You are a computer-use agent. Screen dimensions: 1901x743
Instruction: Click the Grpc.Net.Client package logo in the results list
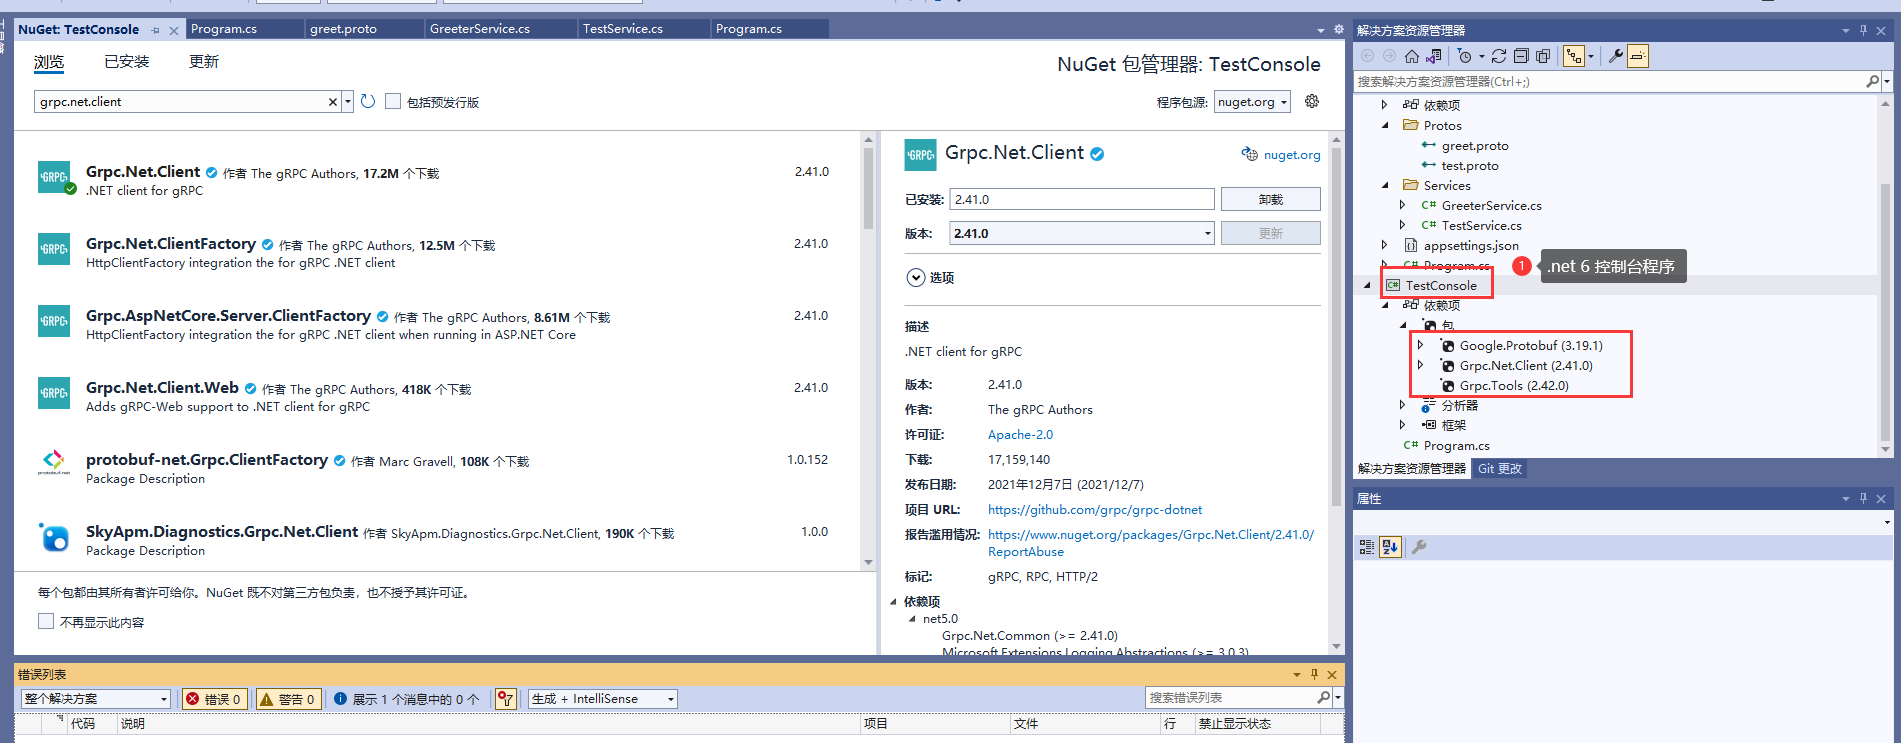[54, 177]
